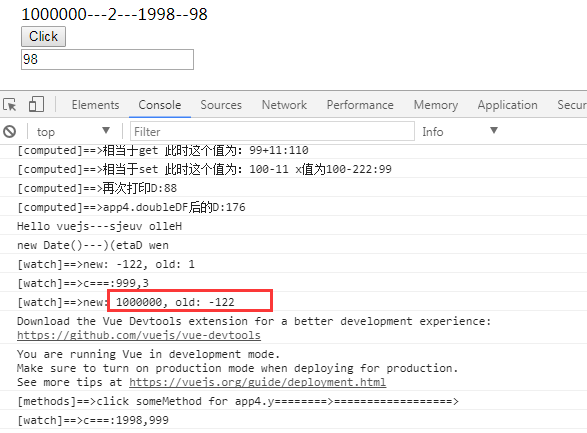This screenshot has width=587, height=433.
Task: Select the page text 1000000---2---1998--98
Action: click(115, 14)
